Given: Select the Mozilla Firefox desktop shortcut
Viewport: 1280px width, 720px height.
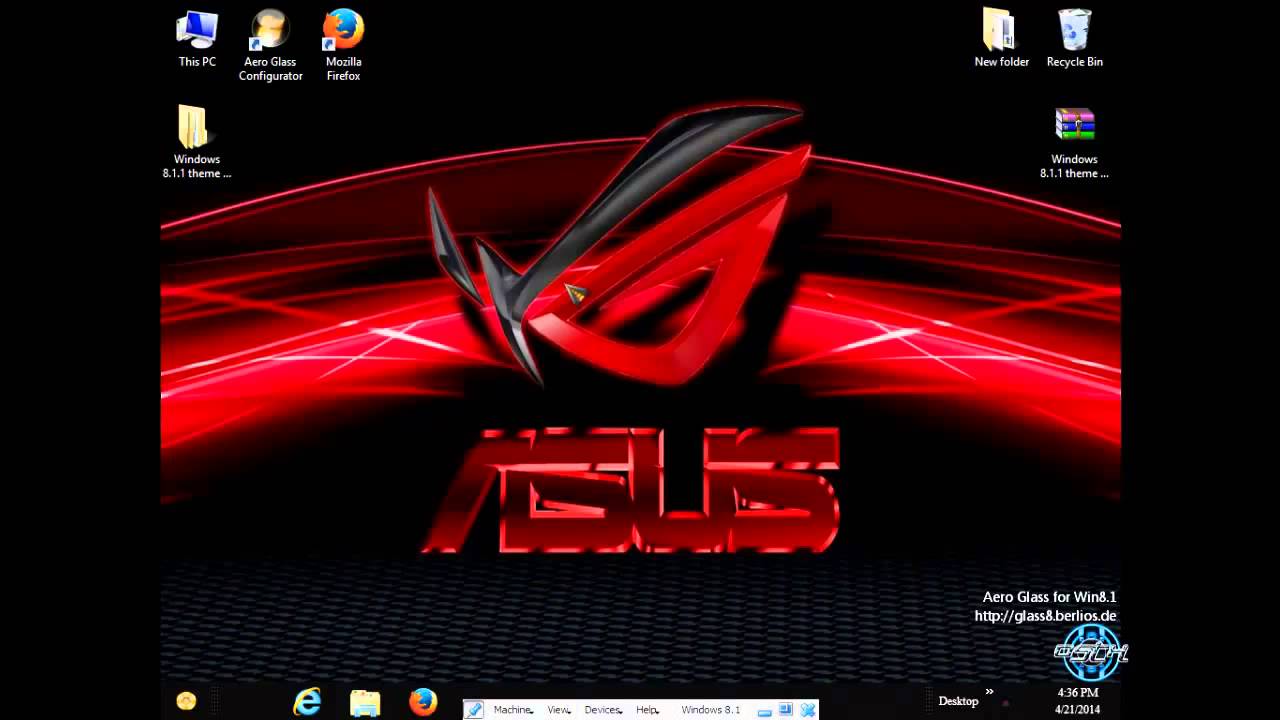Looking at the screenshot, I should [x=343, y=45].
